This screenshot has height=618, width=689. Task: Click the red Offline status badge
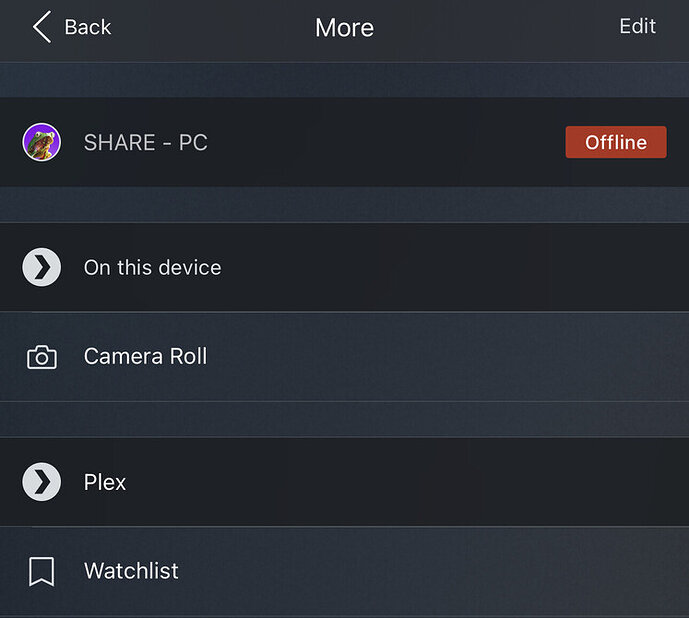click(x=615, y=142)
